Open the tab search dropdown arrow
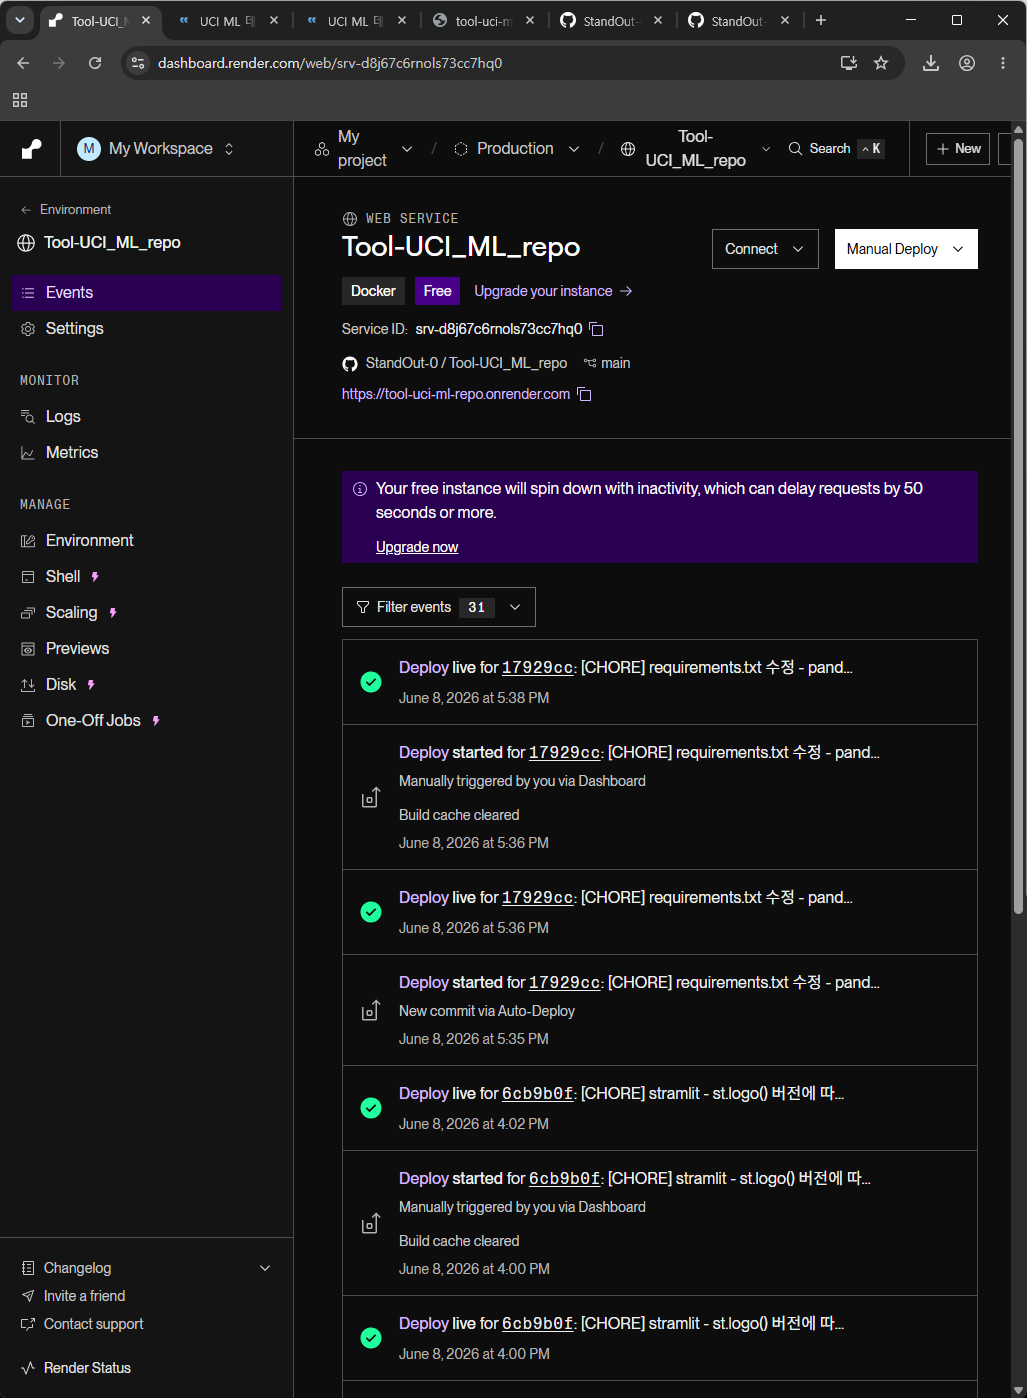The image size is (1027, 1398). coord(20,20)
